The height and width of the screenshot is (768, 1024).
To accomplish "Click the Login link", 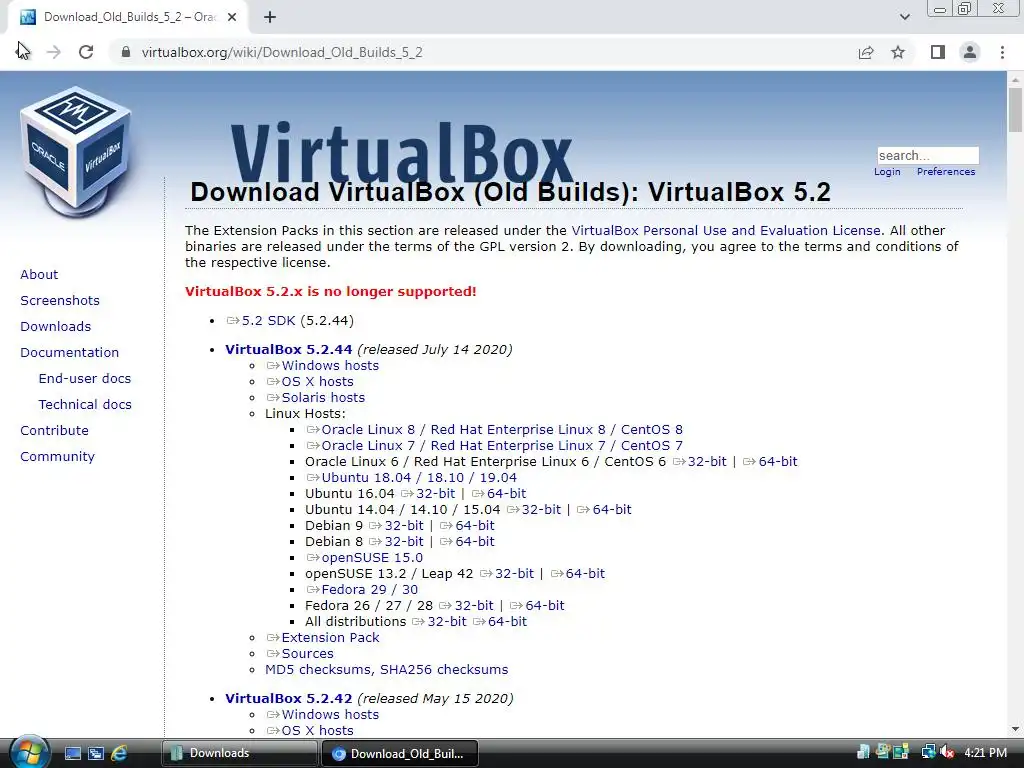I will [887, 172].
